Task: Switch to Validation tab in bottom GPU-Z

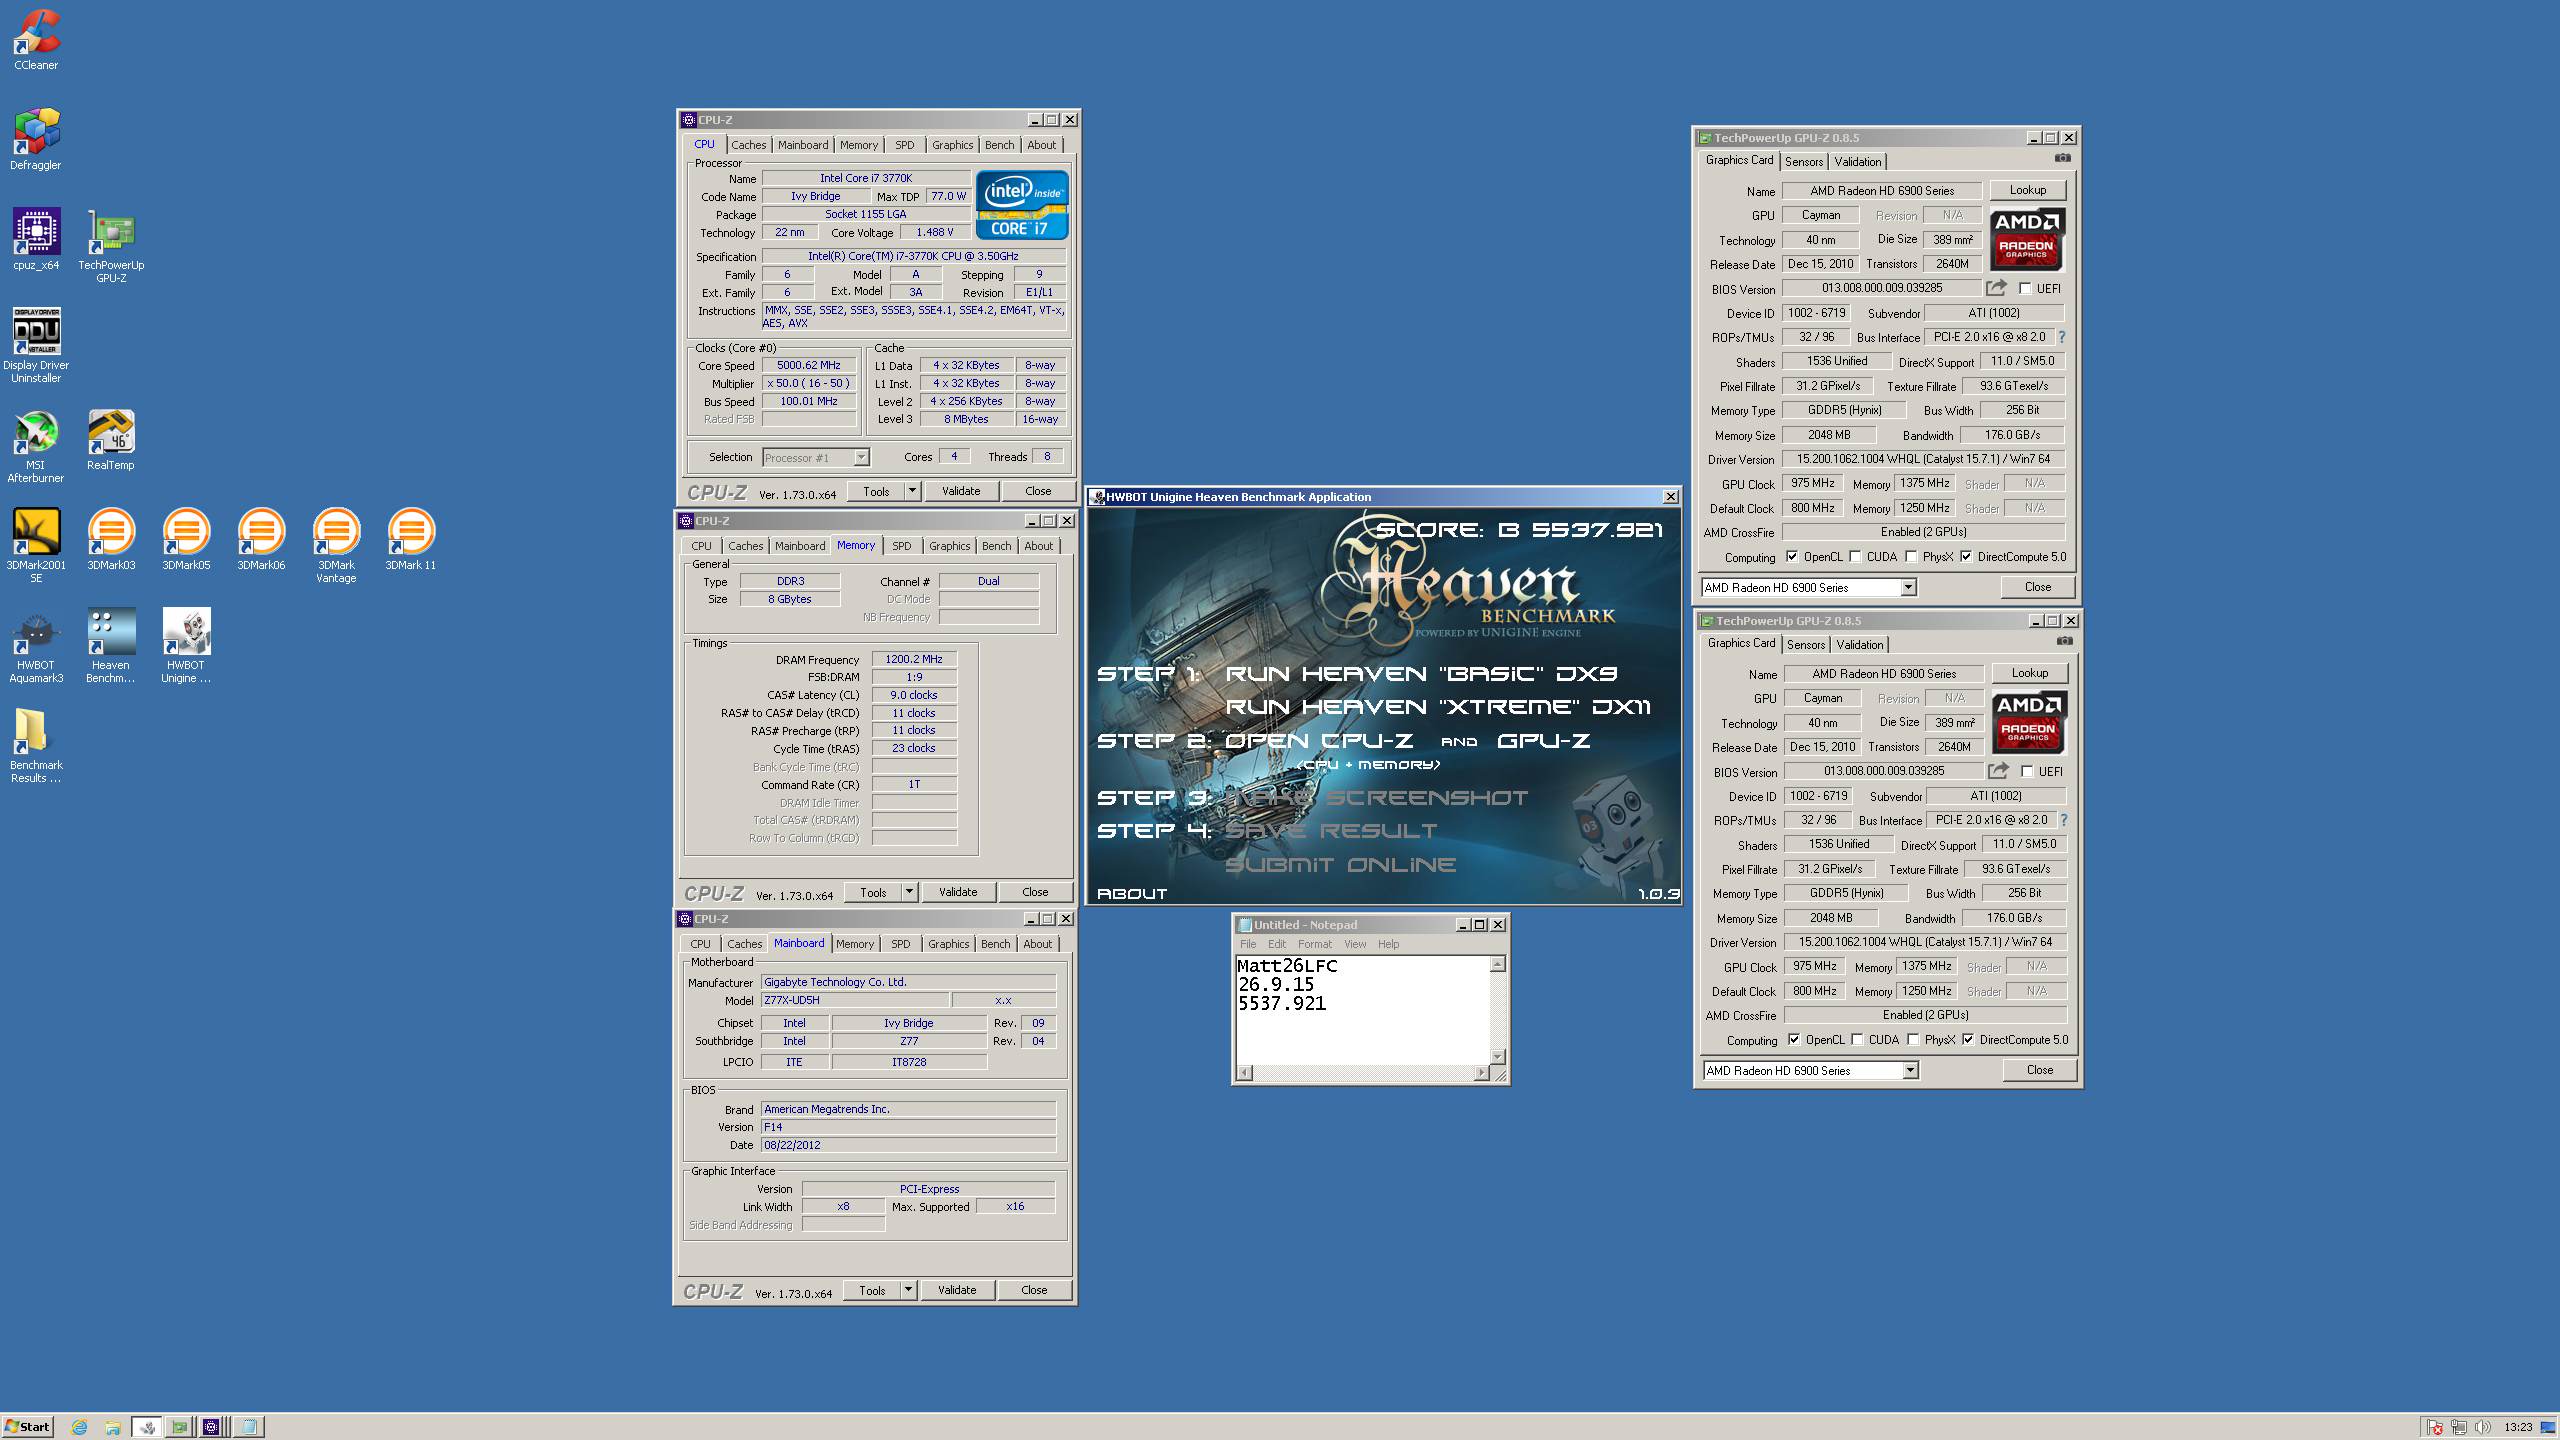Action: pos(1860,645)
